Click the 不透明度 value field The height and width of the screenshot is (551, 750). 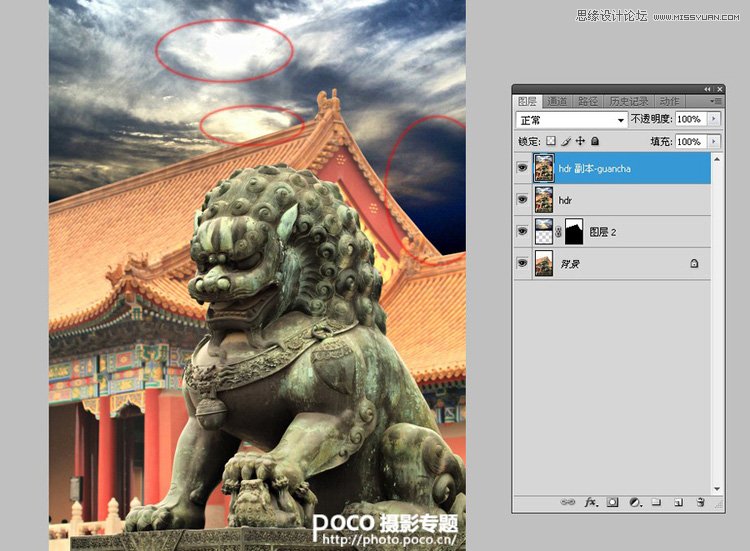[x=692, y=119]
